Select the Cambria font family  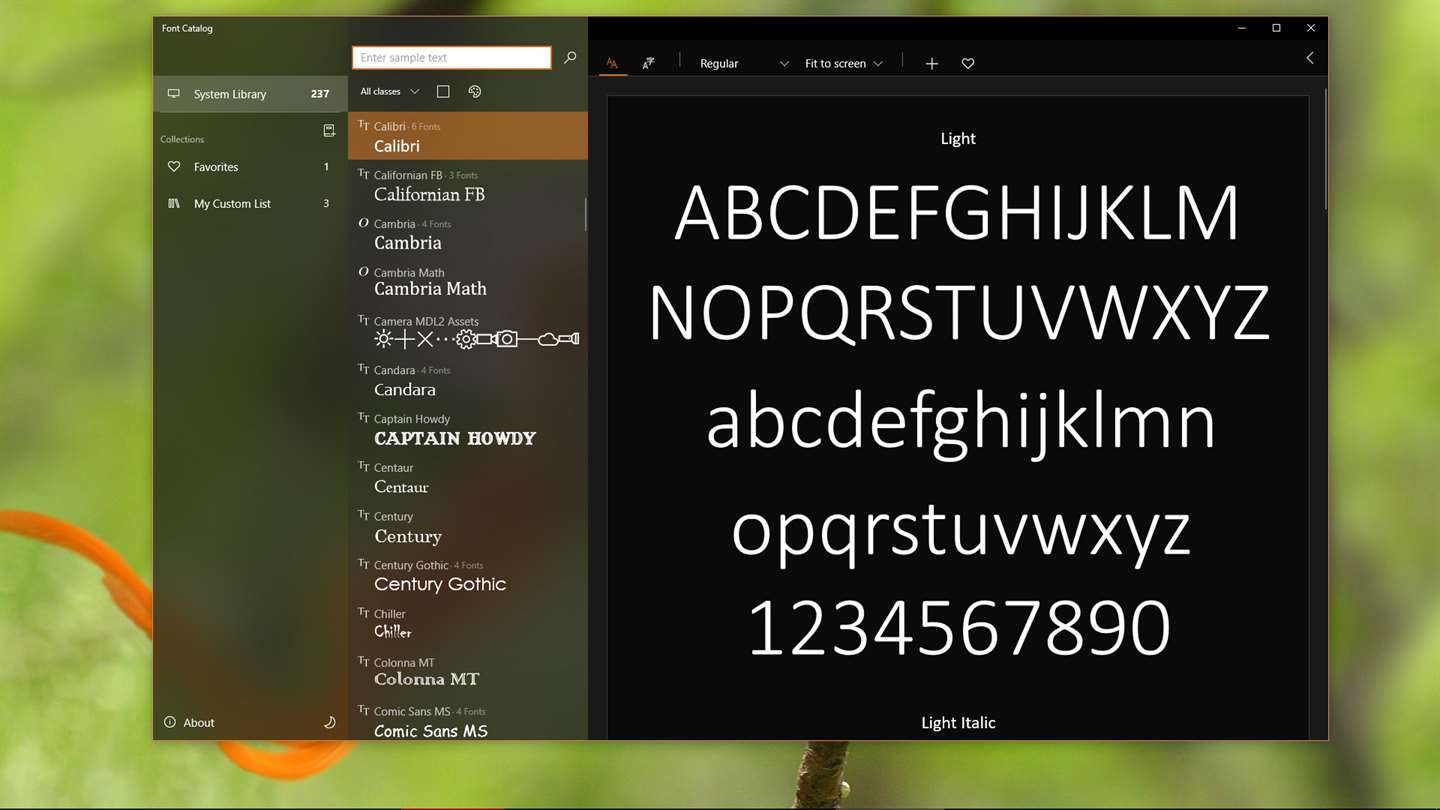pyautogui.click(x=468, y=233)
